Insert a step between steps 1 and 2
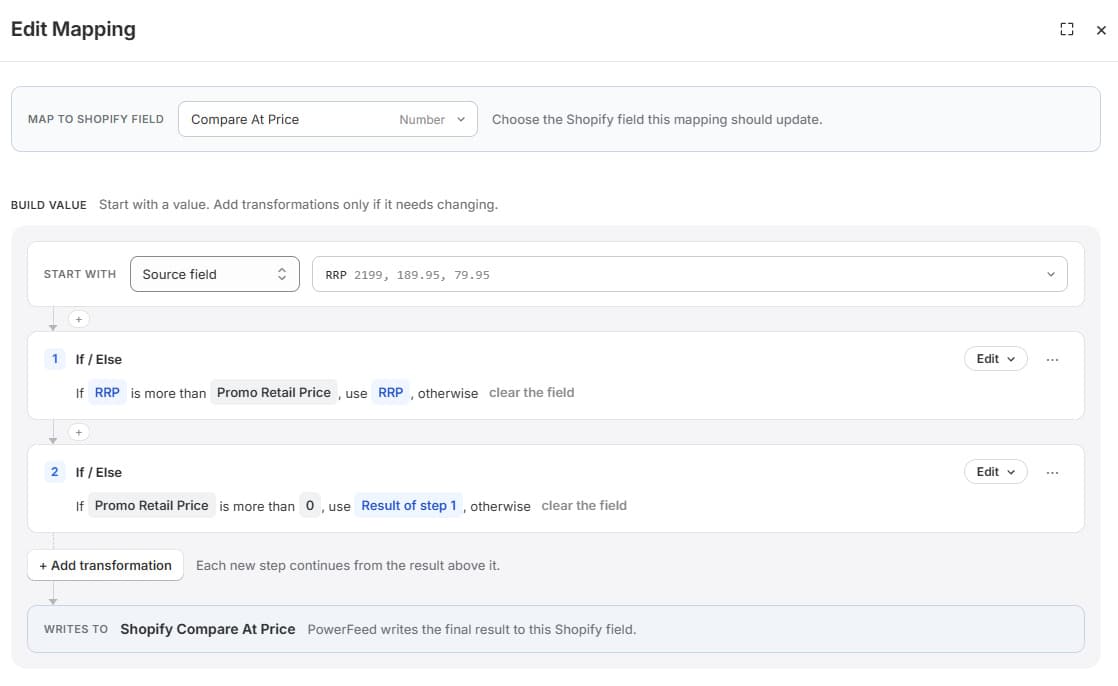 [79, 432]
